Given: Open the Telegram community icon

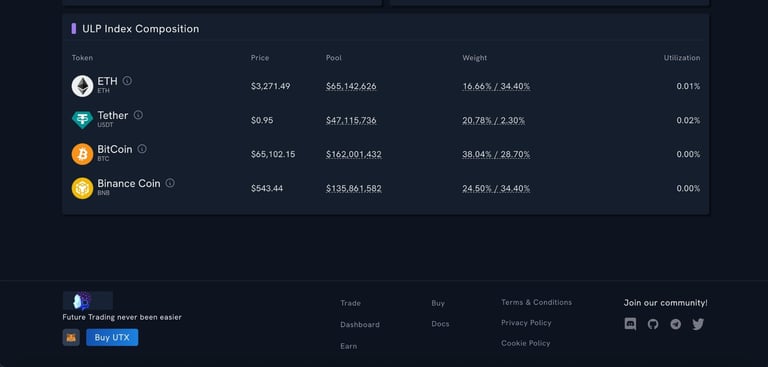Looking at the screenshot, I should coord(675,324).
